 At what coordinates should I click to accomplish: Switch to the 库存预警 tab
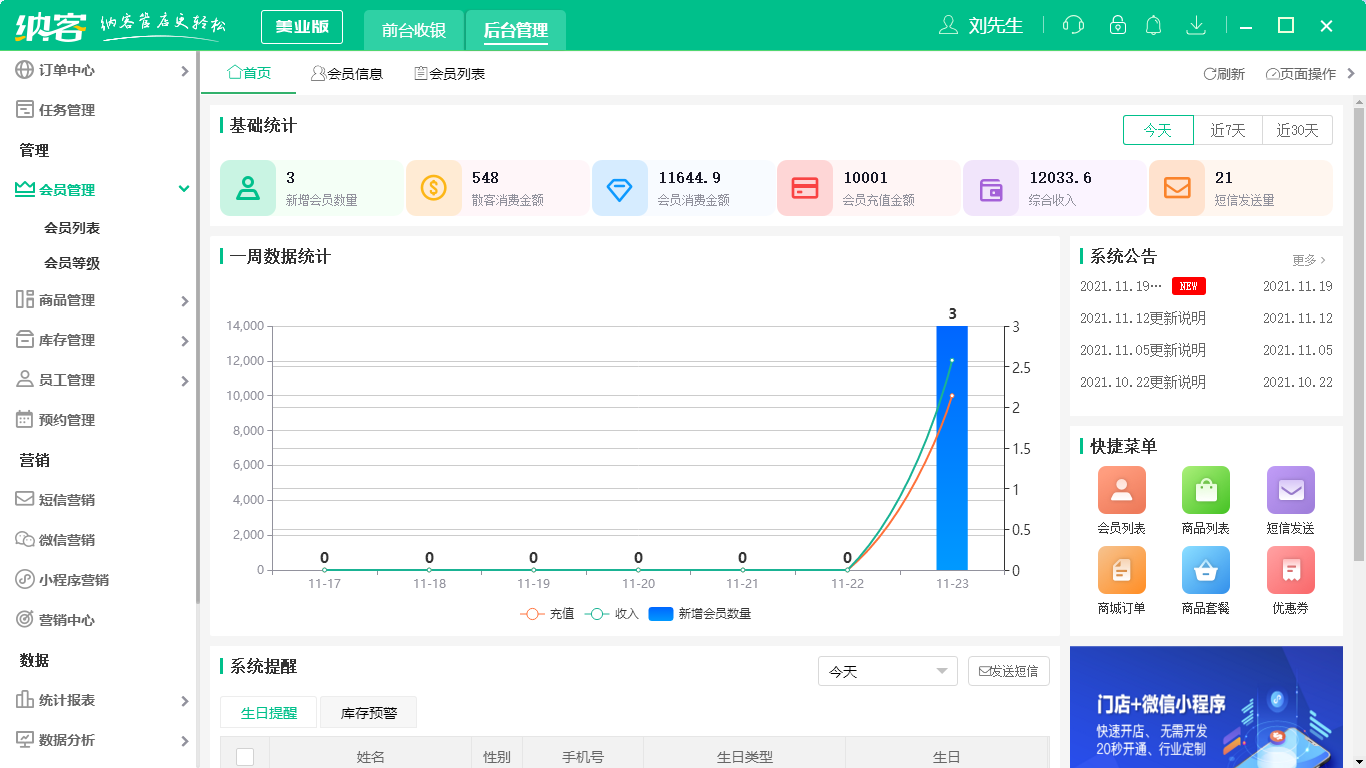coord(367,712)
